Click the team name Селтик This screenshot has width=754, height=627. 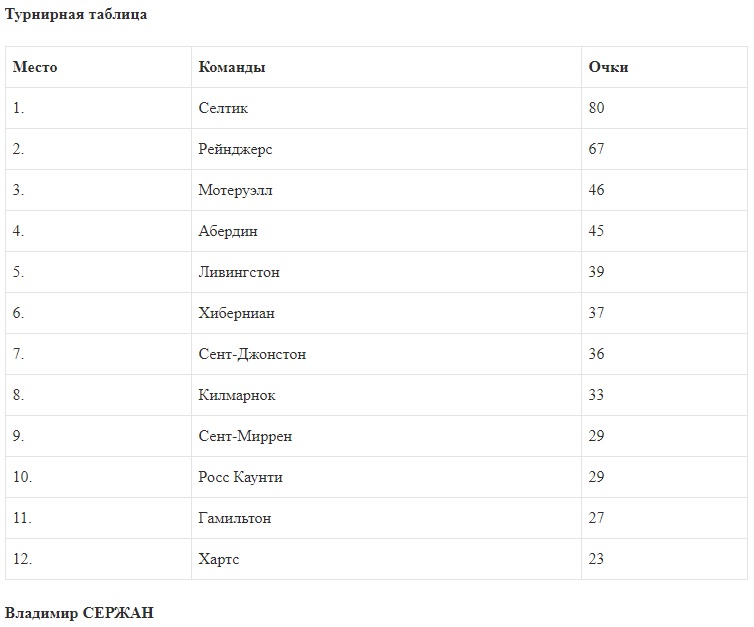click(223, 108)
